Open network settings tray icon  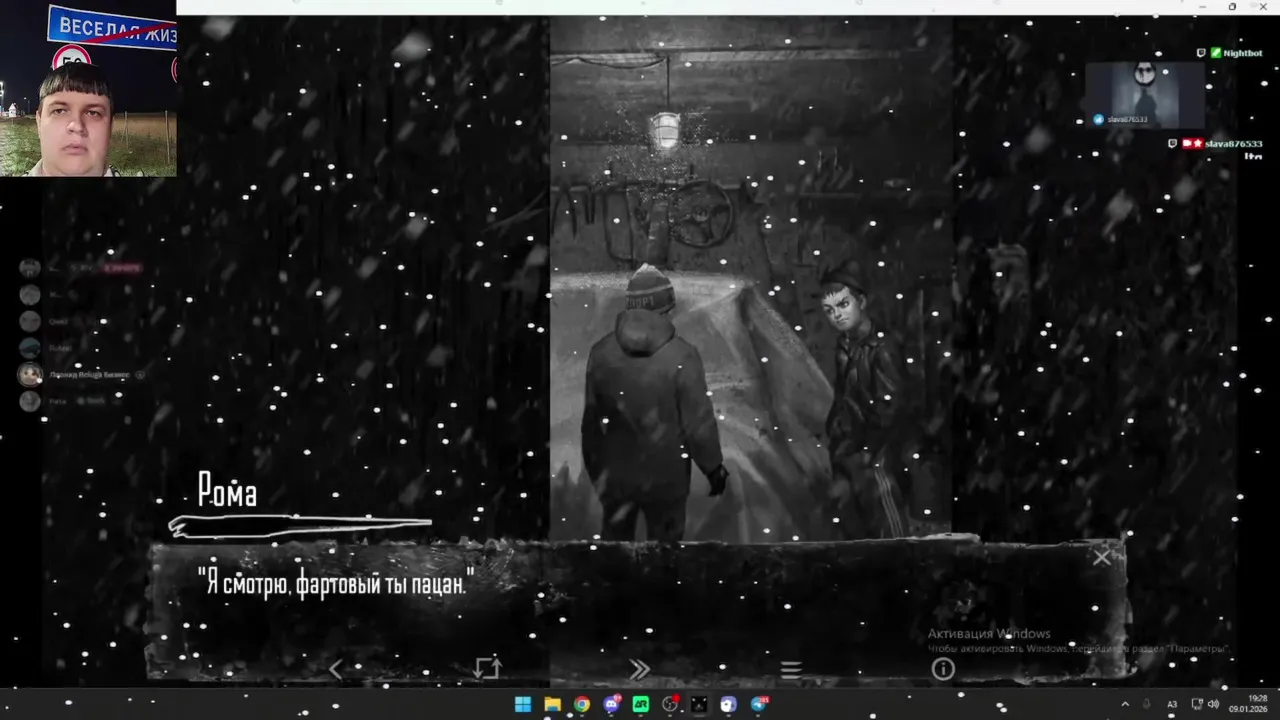[x=1197, y=704]
